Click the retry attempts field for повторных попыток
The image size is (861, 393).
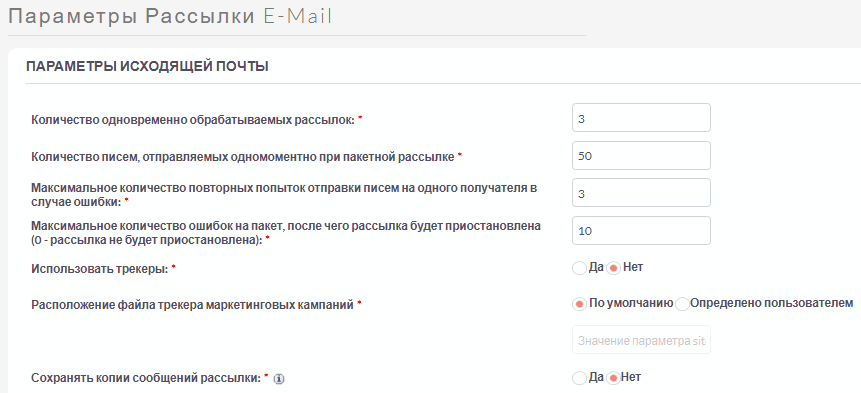tap(641, 193)
